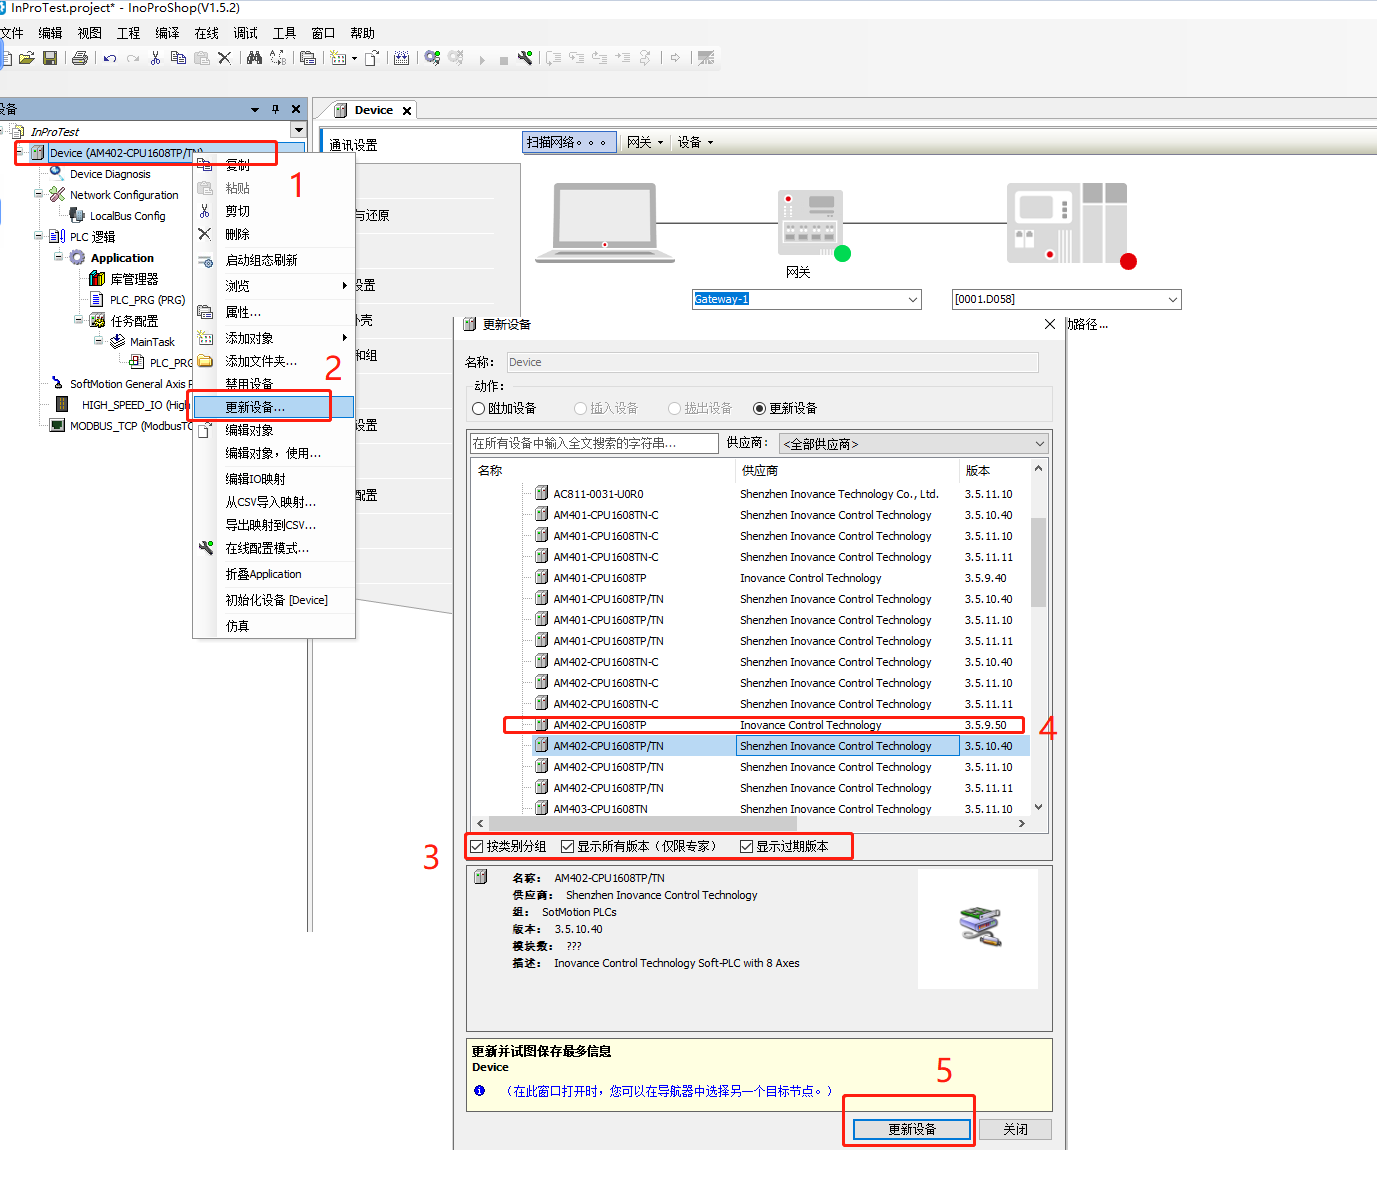Click the device search input field
Viewport: 1377px width, 1186px height.
pos(595,443)
